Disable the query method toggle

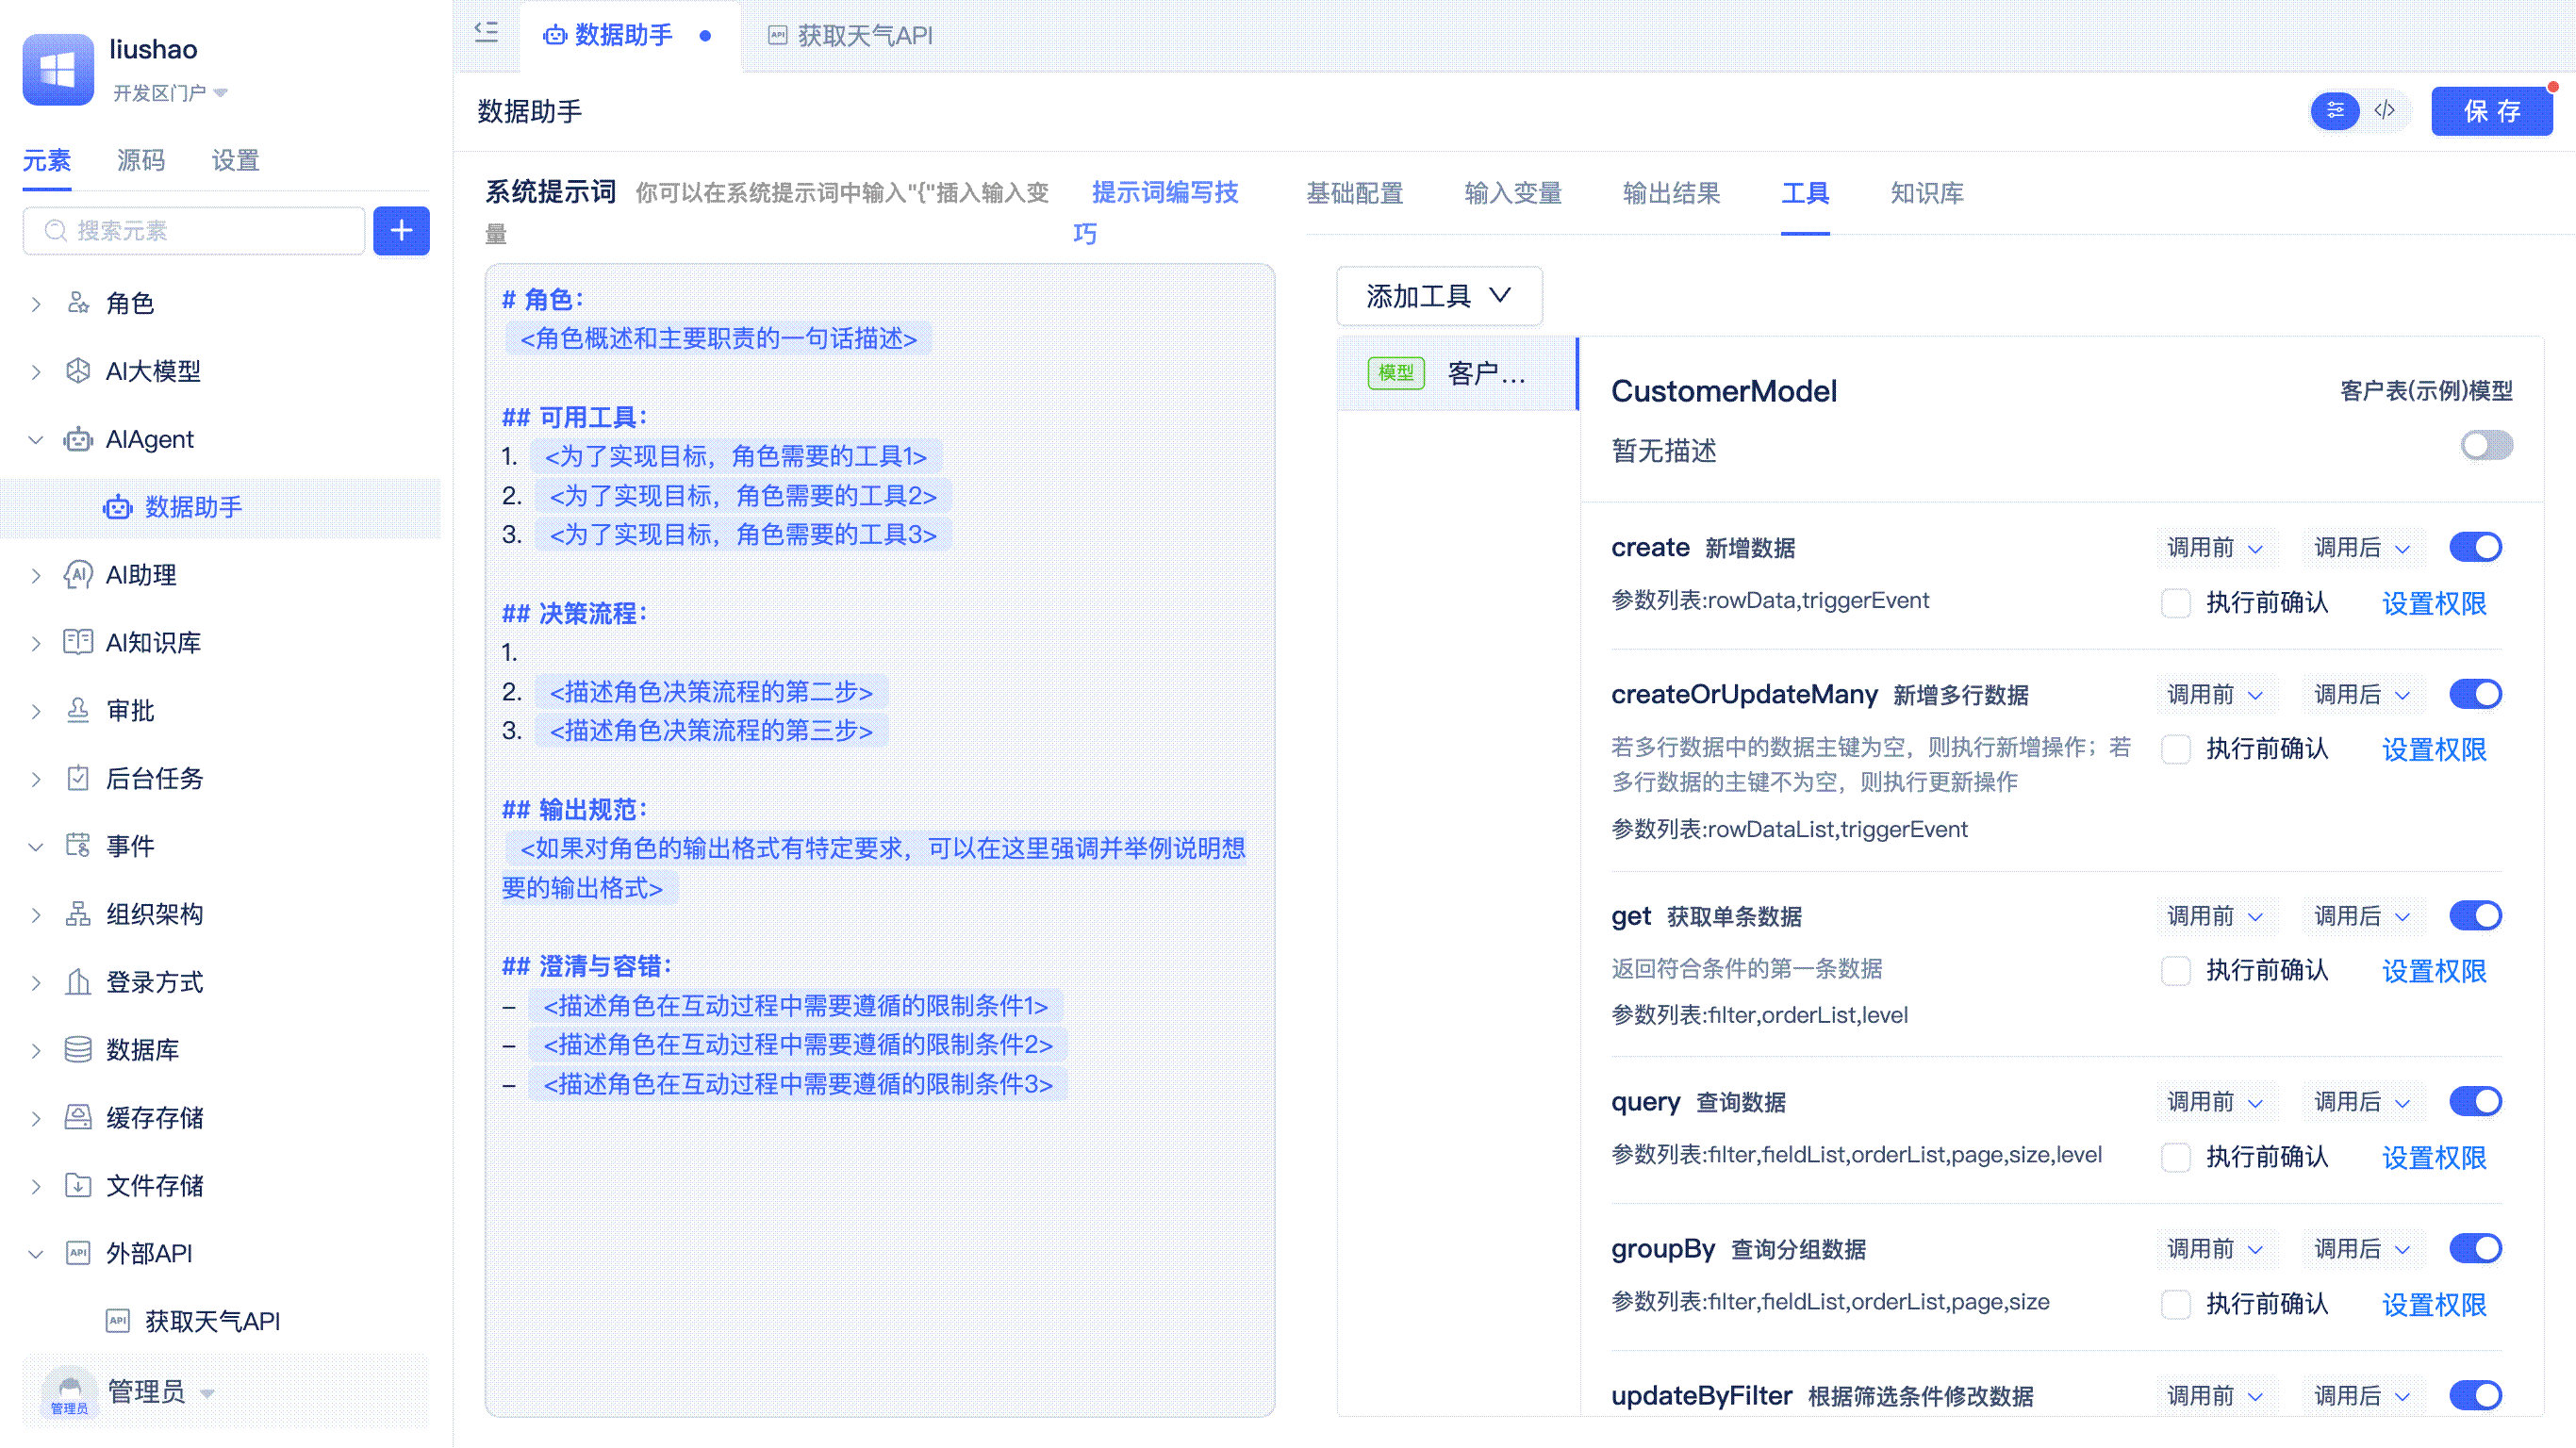point(2475,1102)
